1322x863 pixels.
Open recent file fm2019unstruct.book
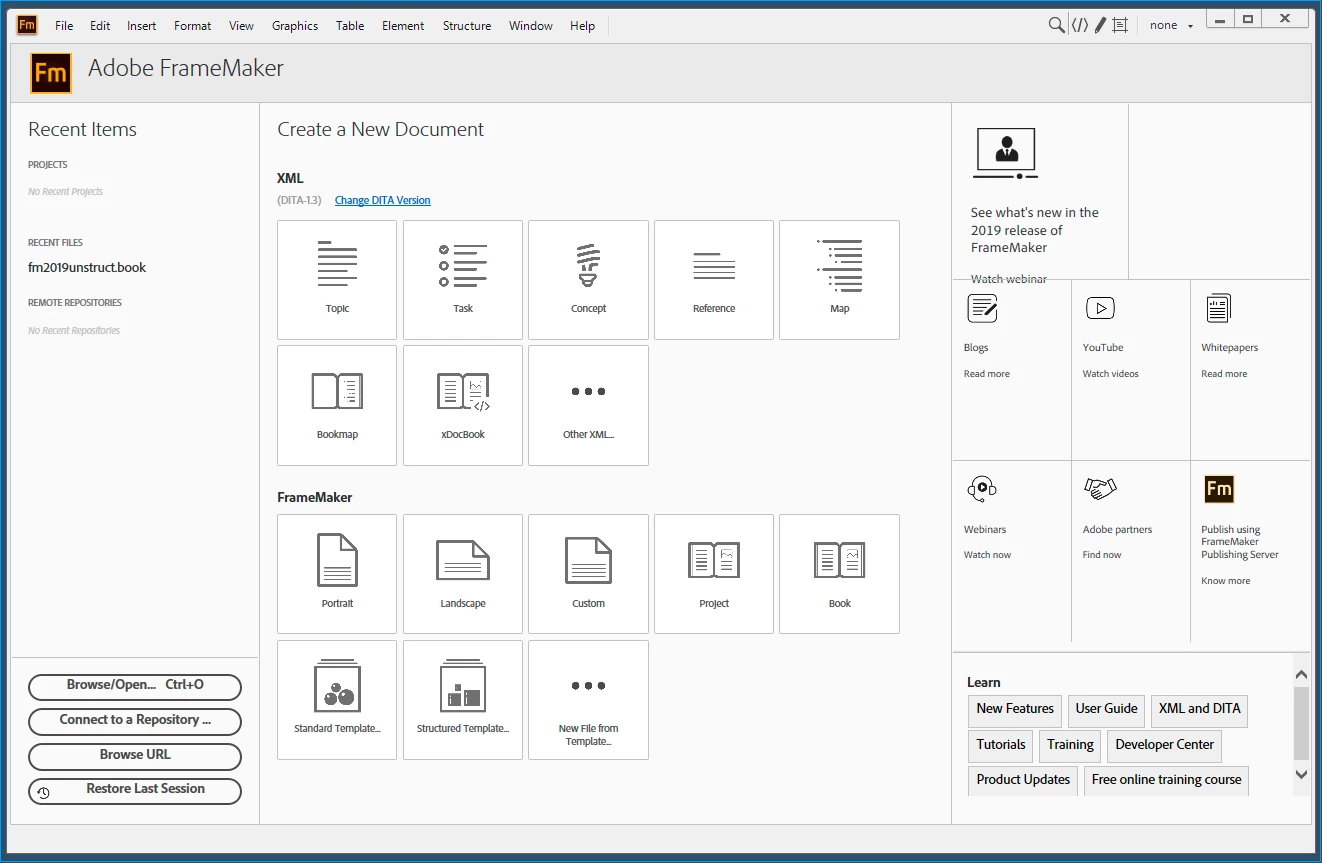87,267
